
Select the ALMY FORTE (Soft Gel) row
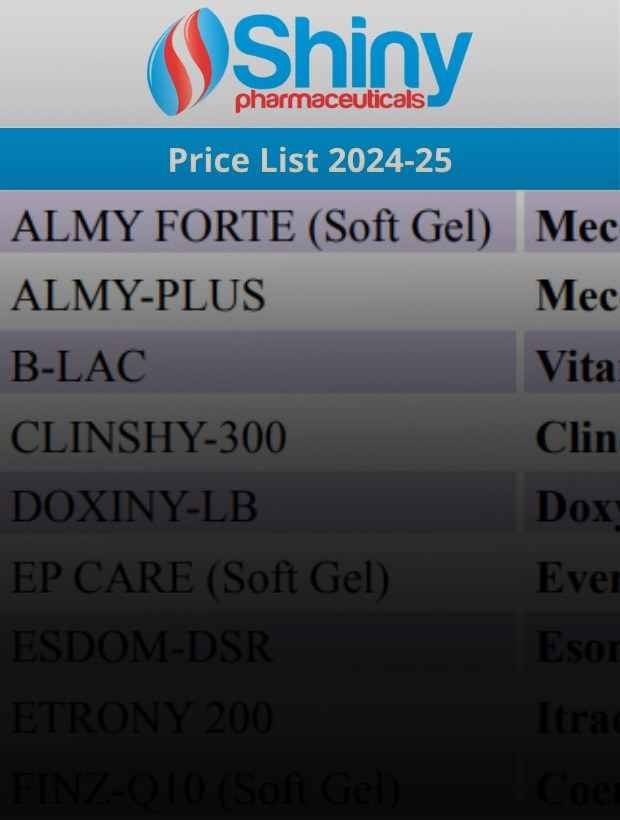pyautogui.click(x=258, y=226)
